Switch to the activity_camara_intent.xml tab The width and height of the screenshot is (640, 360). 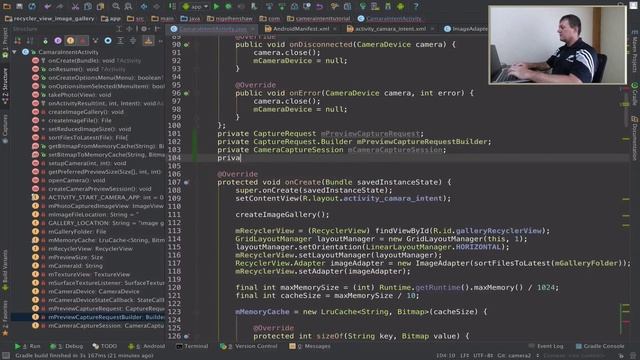(390, 29)
